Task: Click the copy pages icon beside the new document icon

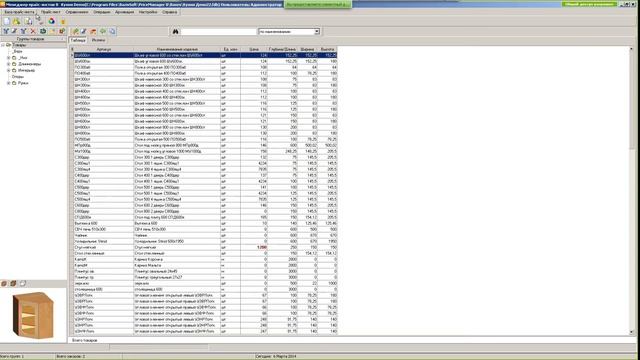Action: coord(28,21)
